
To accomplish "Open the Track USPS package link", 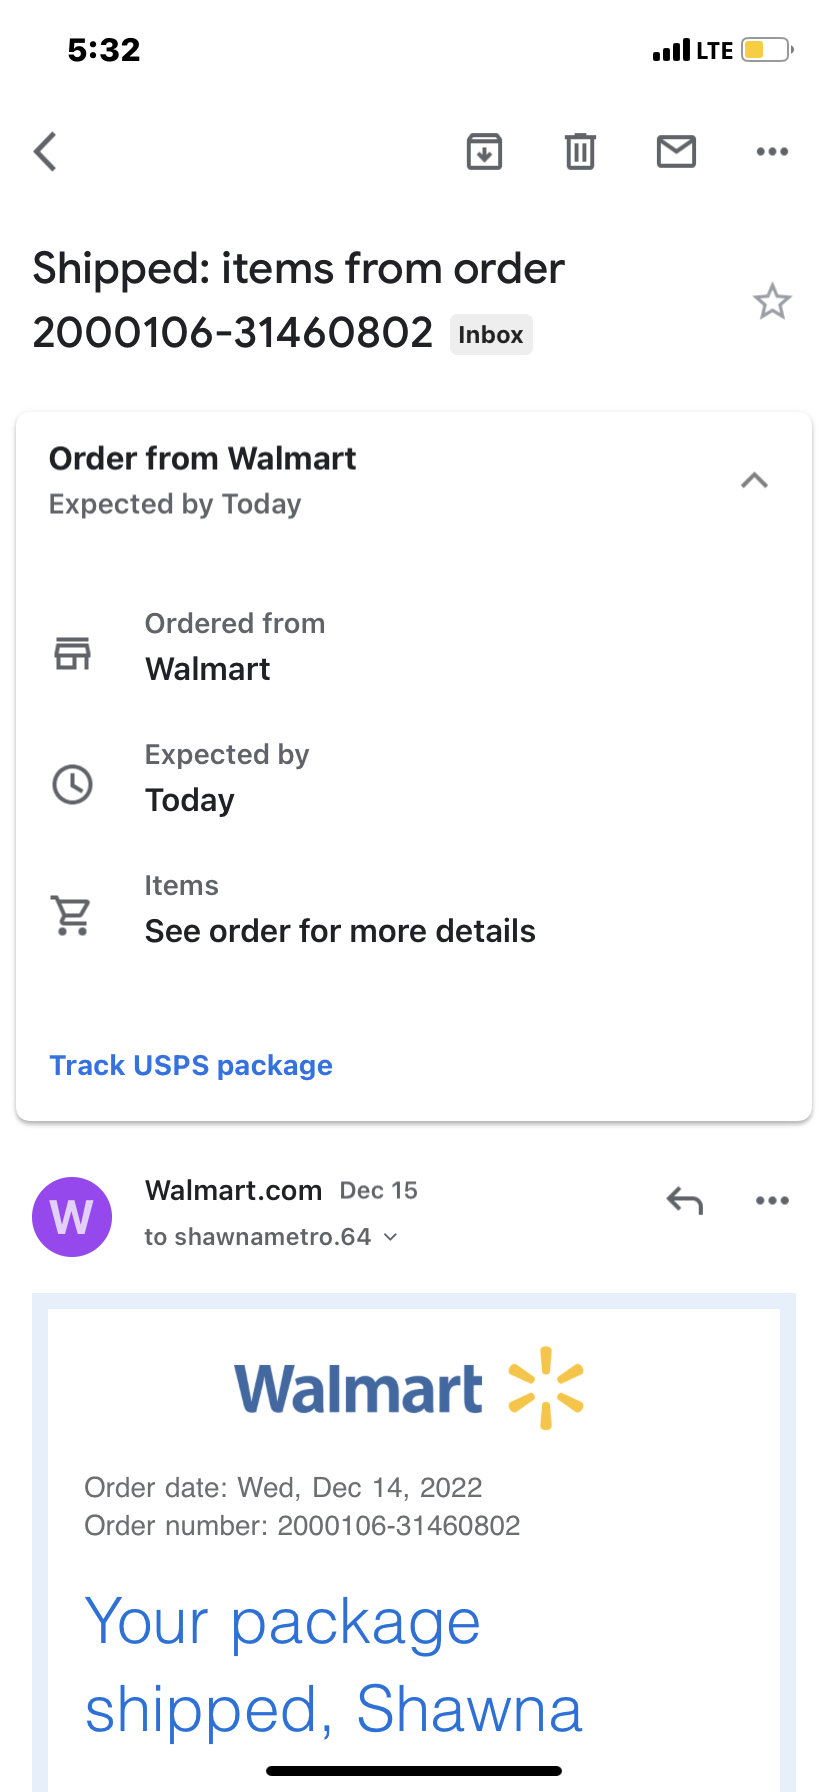I will pyautogui.click(x=191, y=1066).
